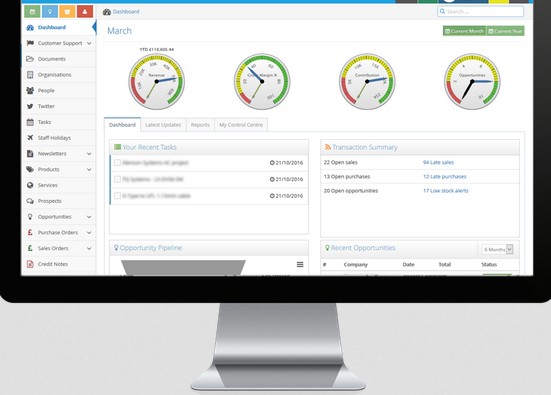
Task: Open the 6 Months period dropdown
Action: tap(498, 249)
